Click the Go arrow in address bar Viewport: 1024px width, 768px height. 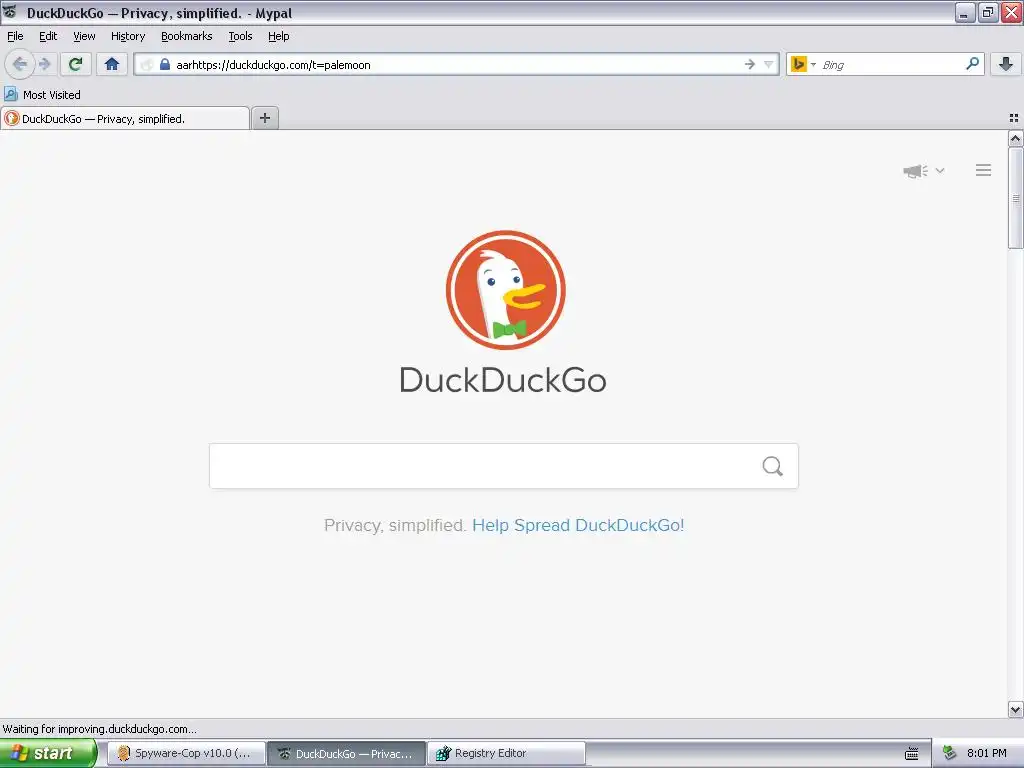(750, 64)
